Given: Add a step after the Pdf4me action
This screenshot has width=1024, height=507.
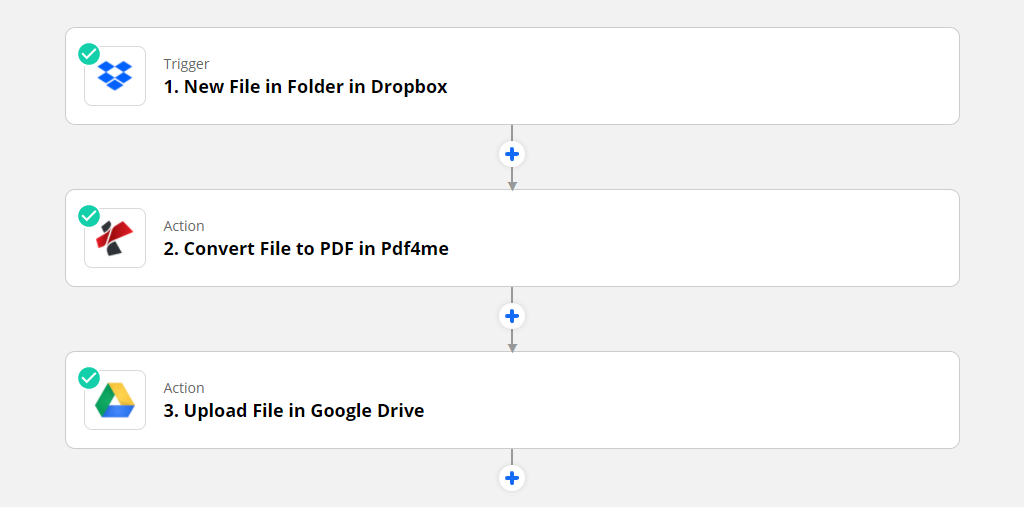Looking at the screenshot, I should click(512, 317).
